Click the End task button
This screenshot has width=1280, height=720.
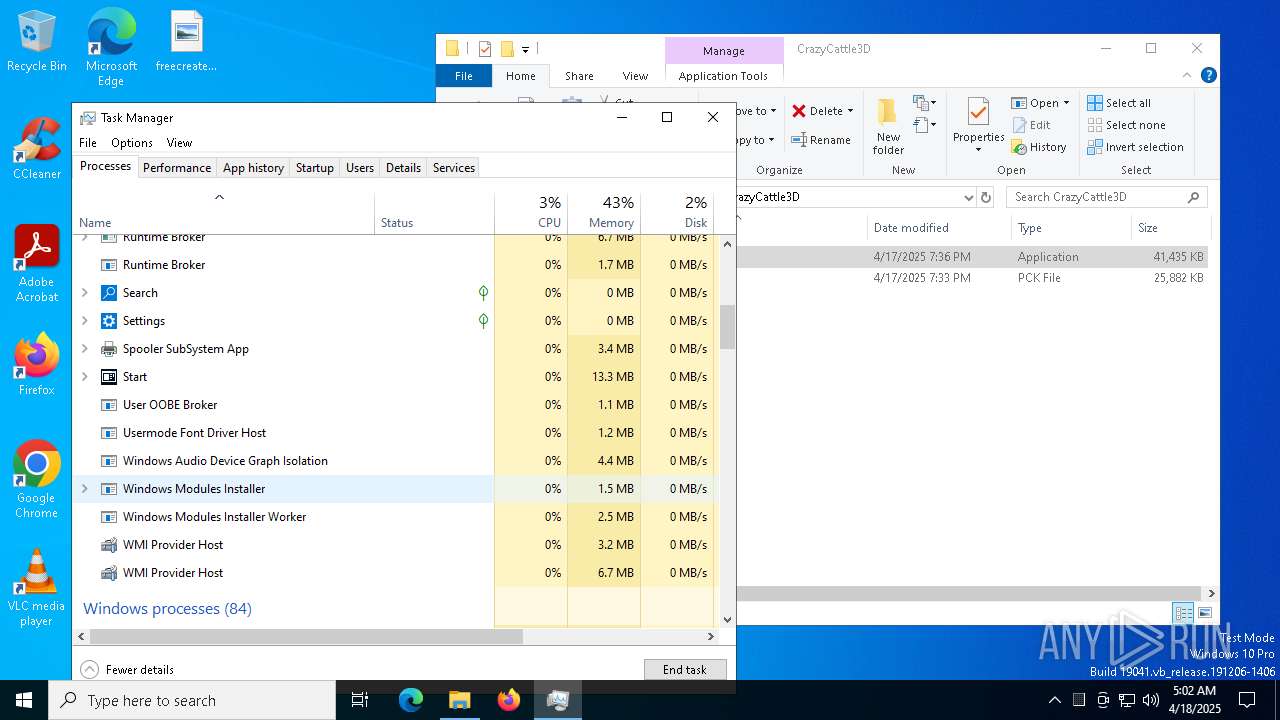685,670
